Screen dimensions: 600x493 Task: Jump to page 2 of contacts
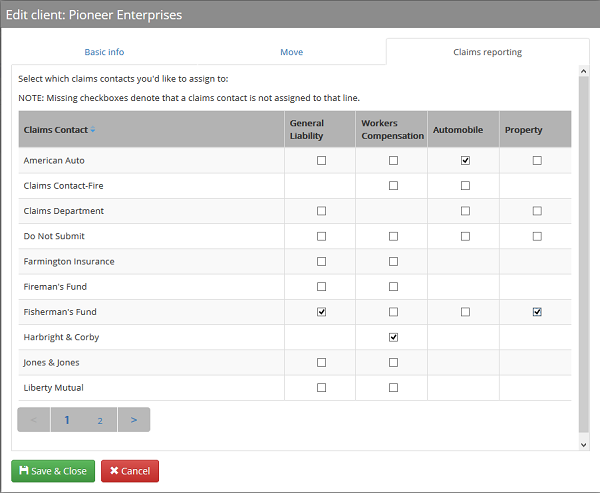pyautogui.click(x=100, y=420)
